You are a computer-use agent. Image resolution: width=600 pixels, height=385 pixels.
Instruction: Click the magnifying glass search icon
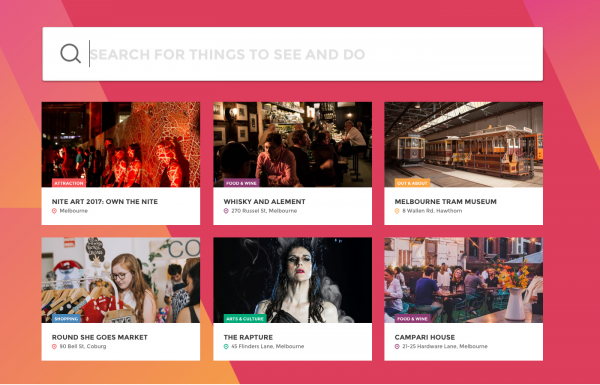70,54
